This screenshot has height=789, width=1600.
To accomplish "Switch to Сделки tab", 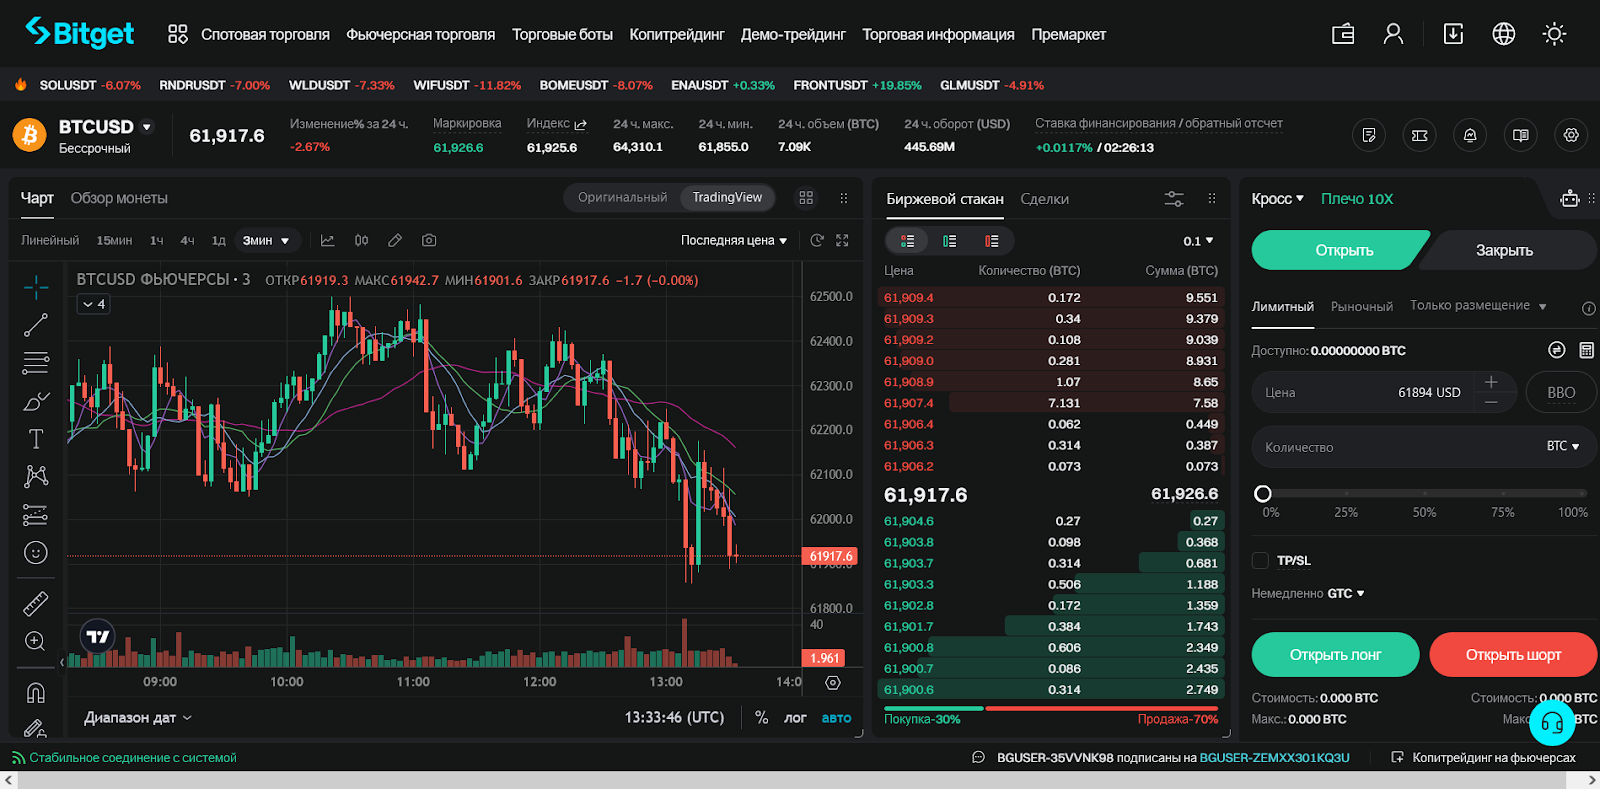I will coord(1044,199).
